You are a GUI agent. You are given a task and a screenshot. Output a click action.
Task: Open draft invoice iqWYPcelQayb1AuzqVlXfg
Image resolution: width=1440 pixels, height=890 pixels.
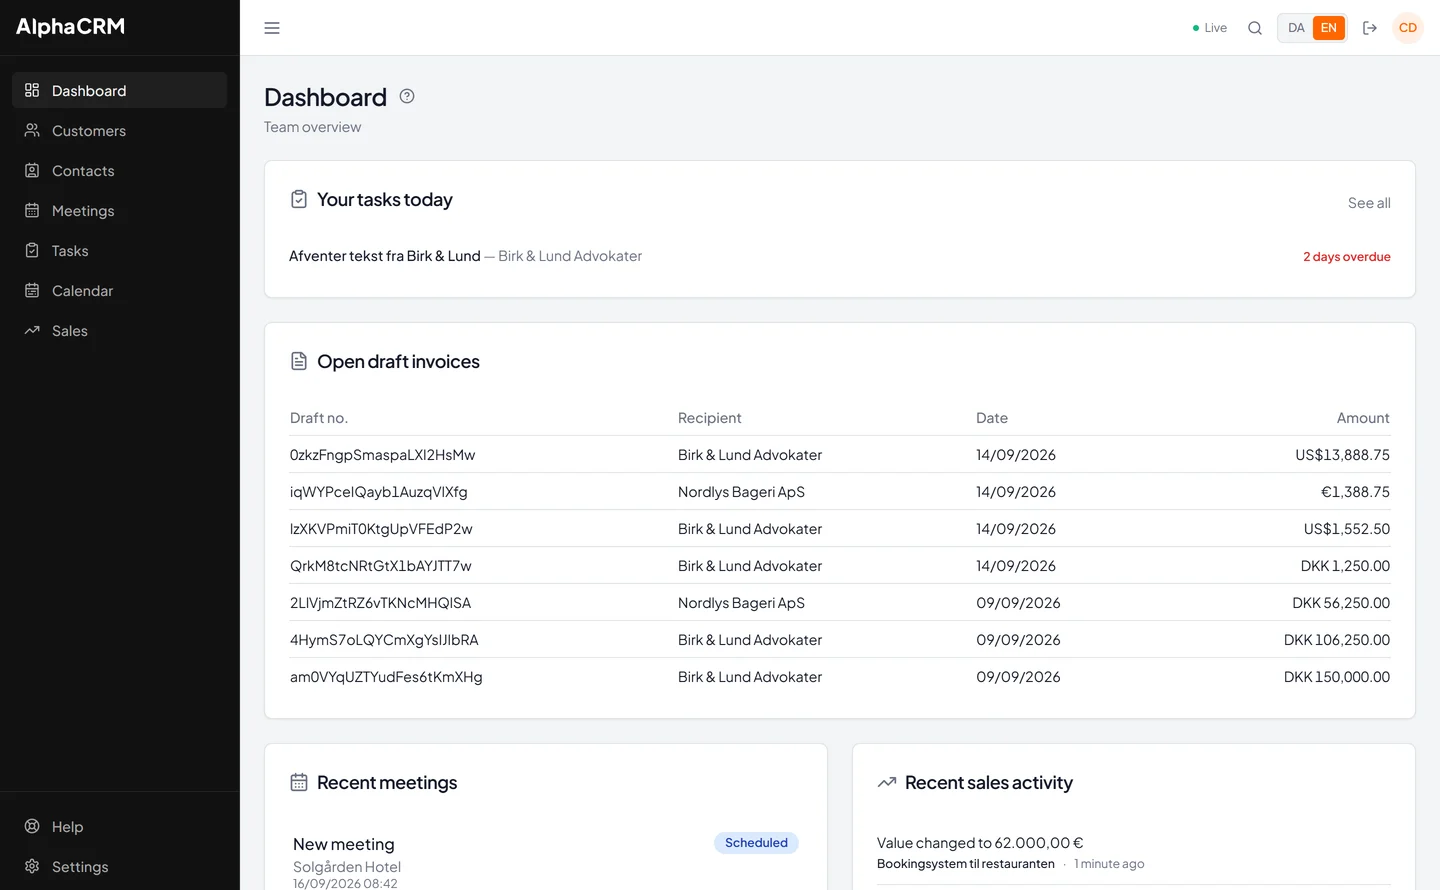point(379,492)
